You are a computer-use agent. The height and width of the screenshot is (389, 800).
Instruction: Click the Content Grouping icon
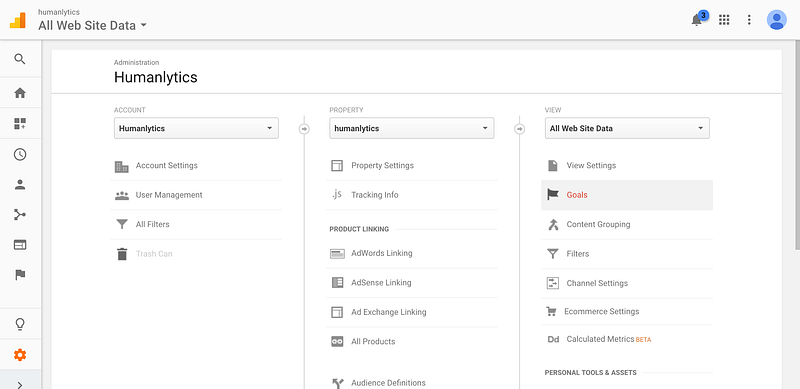[x=553, y=225]
